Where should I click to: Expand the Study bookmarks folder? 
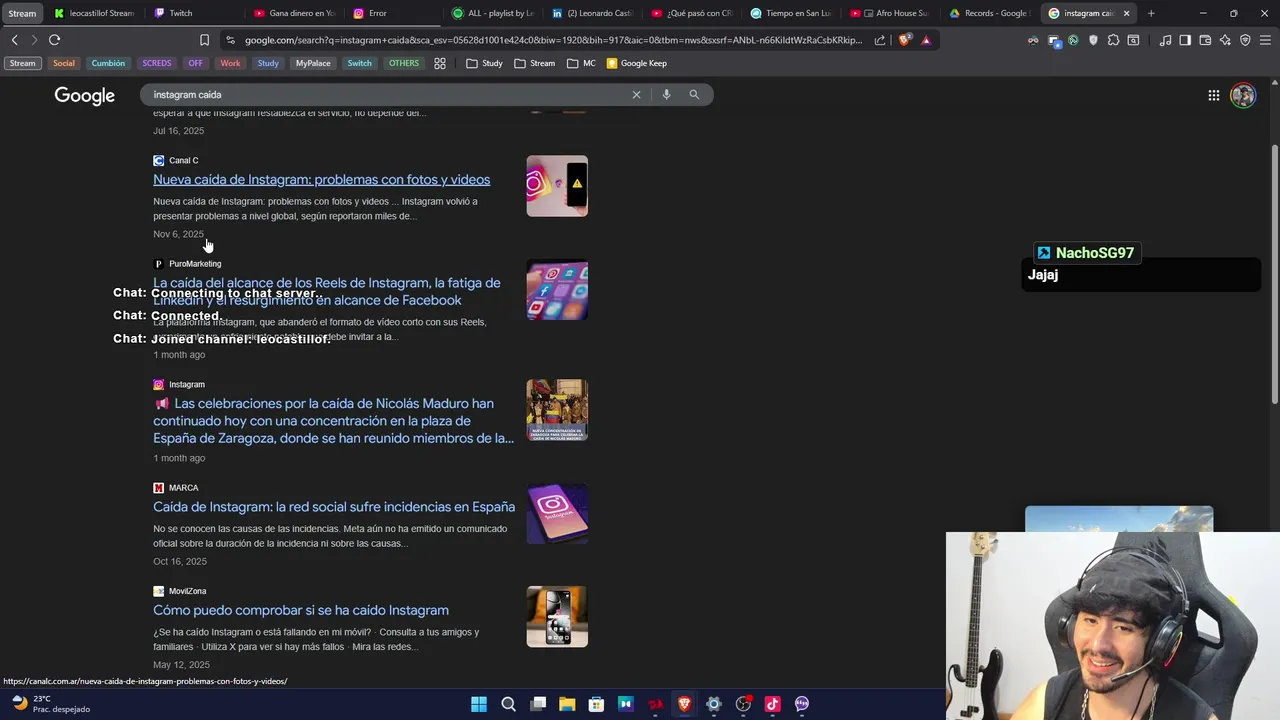pyautogui.click(x=484, y=63)
